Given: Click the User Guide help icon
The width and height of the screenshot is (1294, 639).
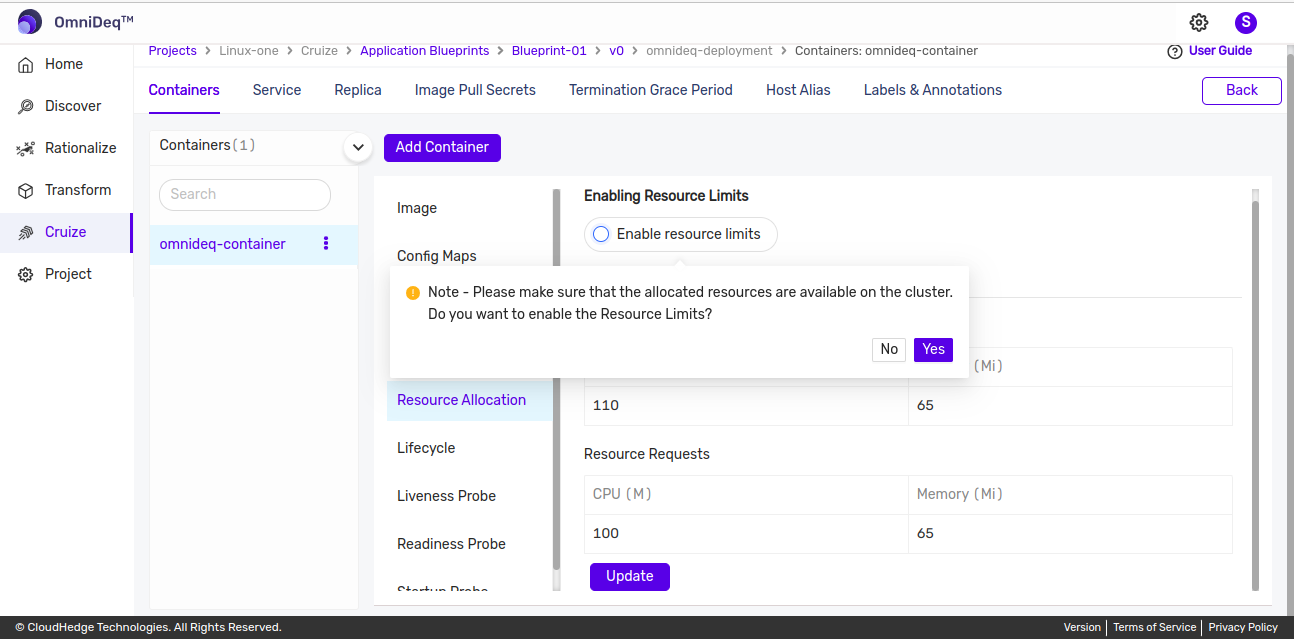Looking at the screenshot, I should [x=1175, y=52].
